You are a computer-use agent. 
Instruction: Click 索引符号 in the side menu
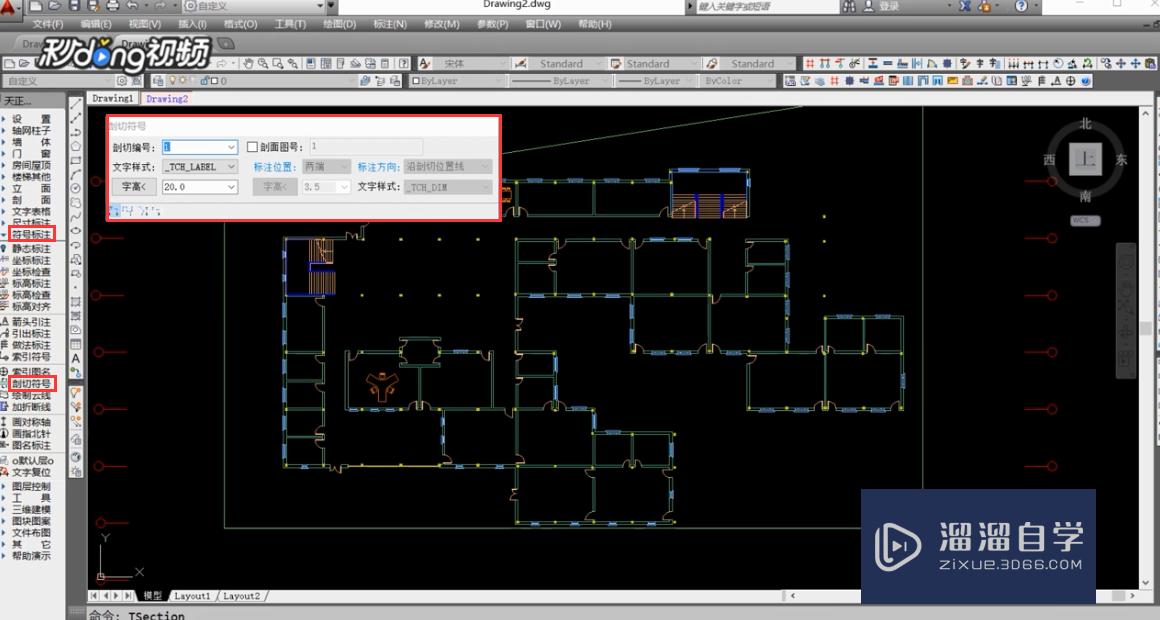coord(31,357)
